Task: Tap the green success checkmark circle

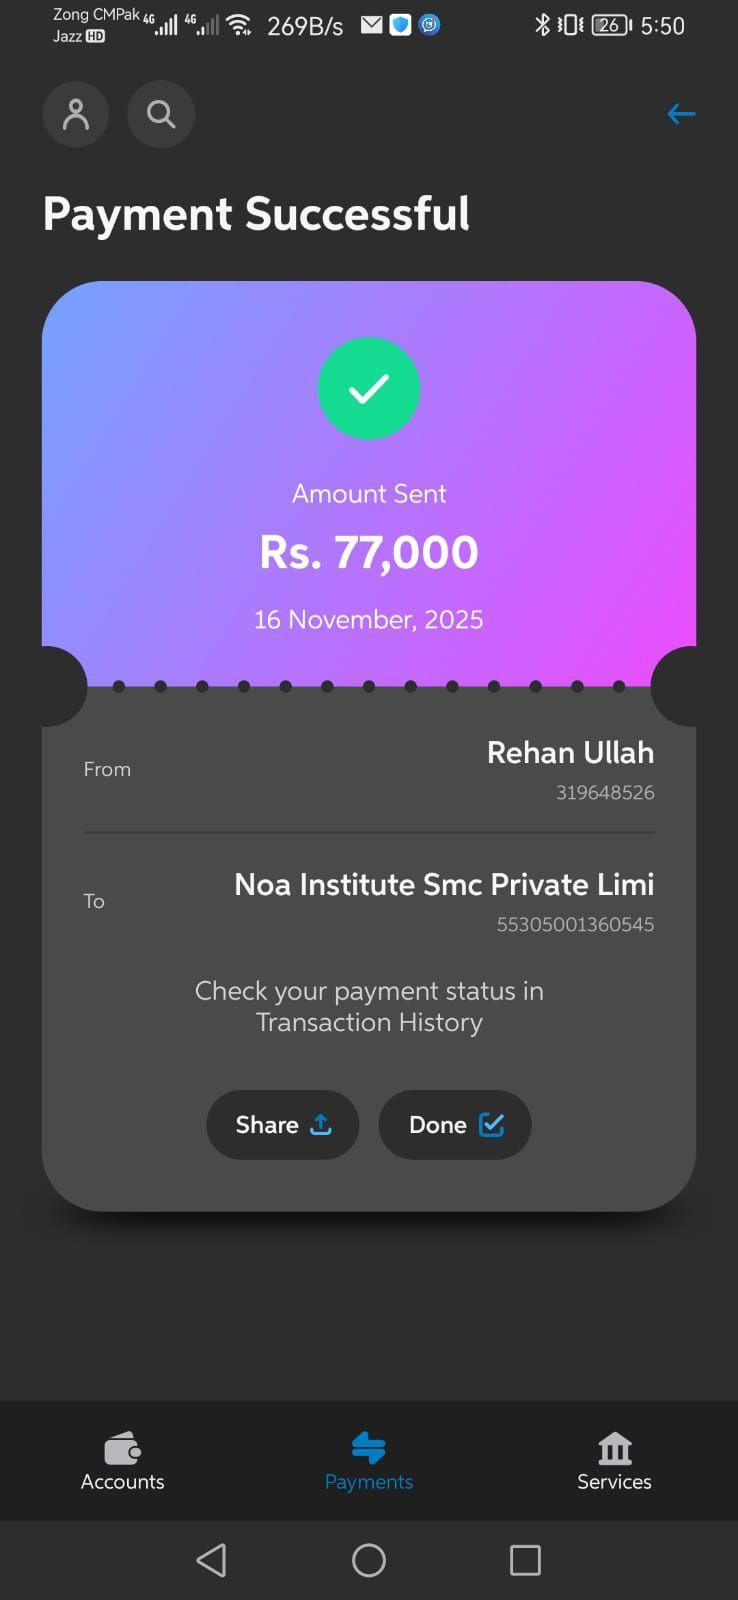Action: [x=369, y=388]
